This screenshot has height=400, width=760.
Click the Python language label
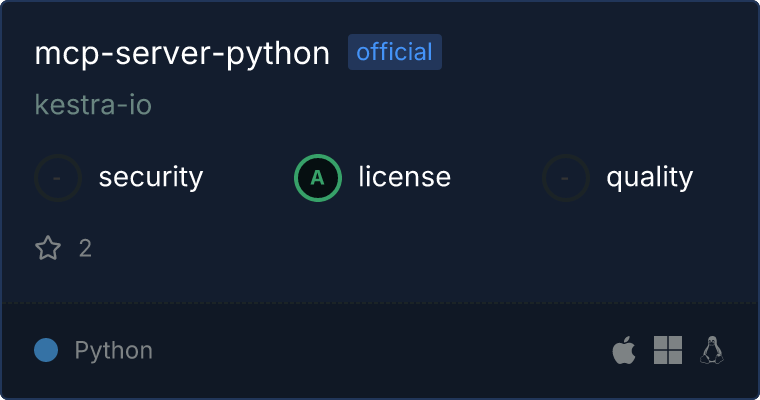coord(114,351)
